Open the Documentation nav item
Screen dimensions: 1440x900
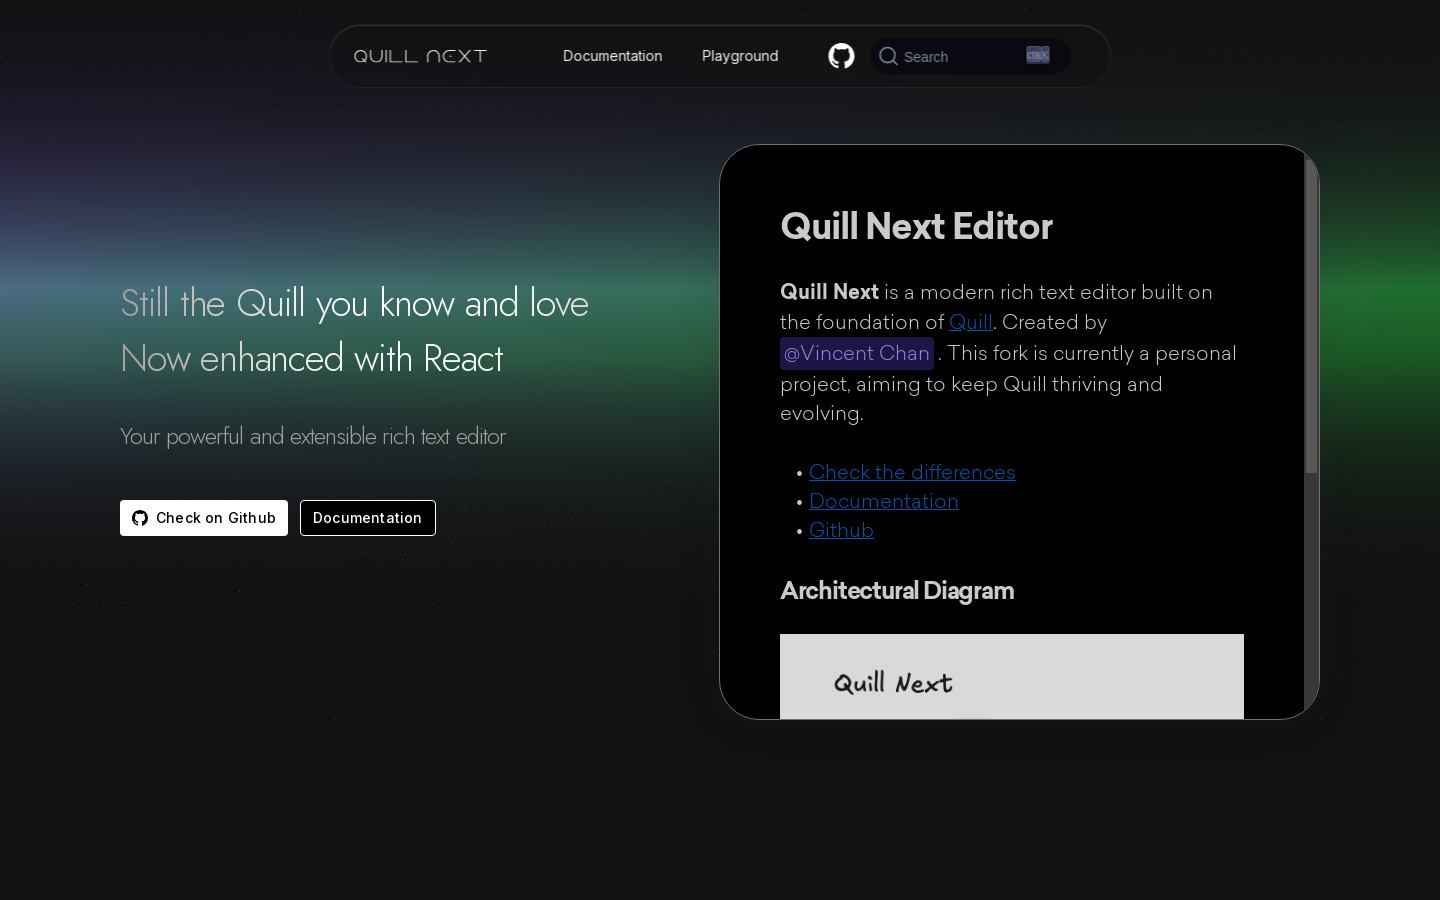coord(612,56)
